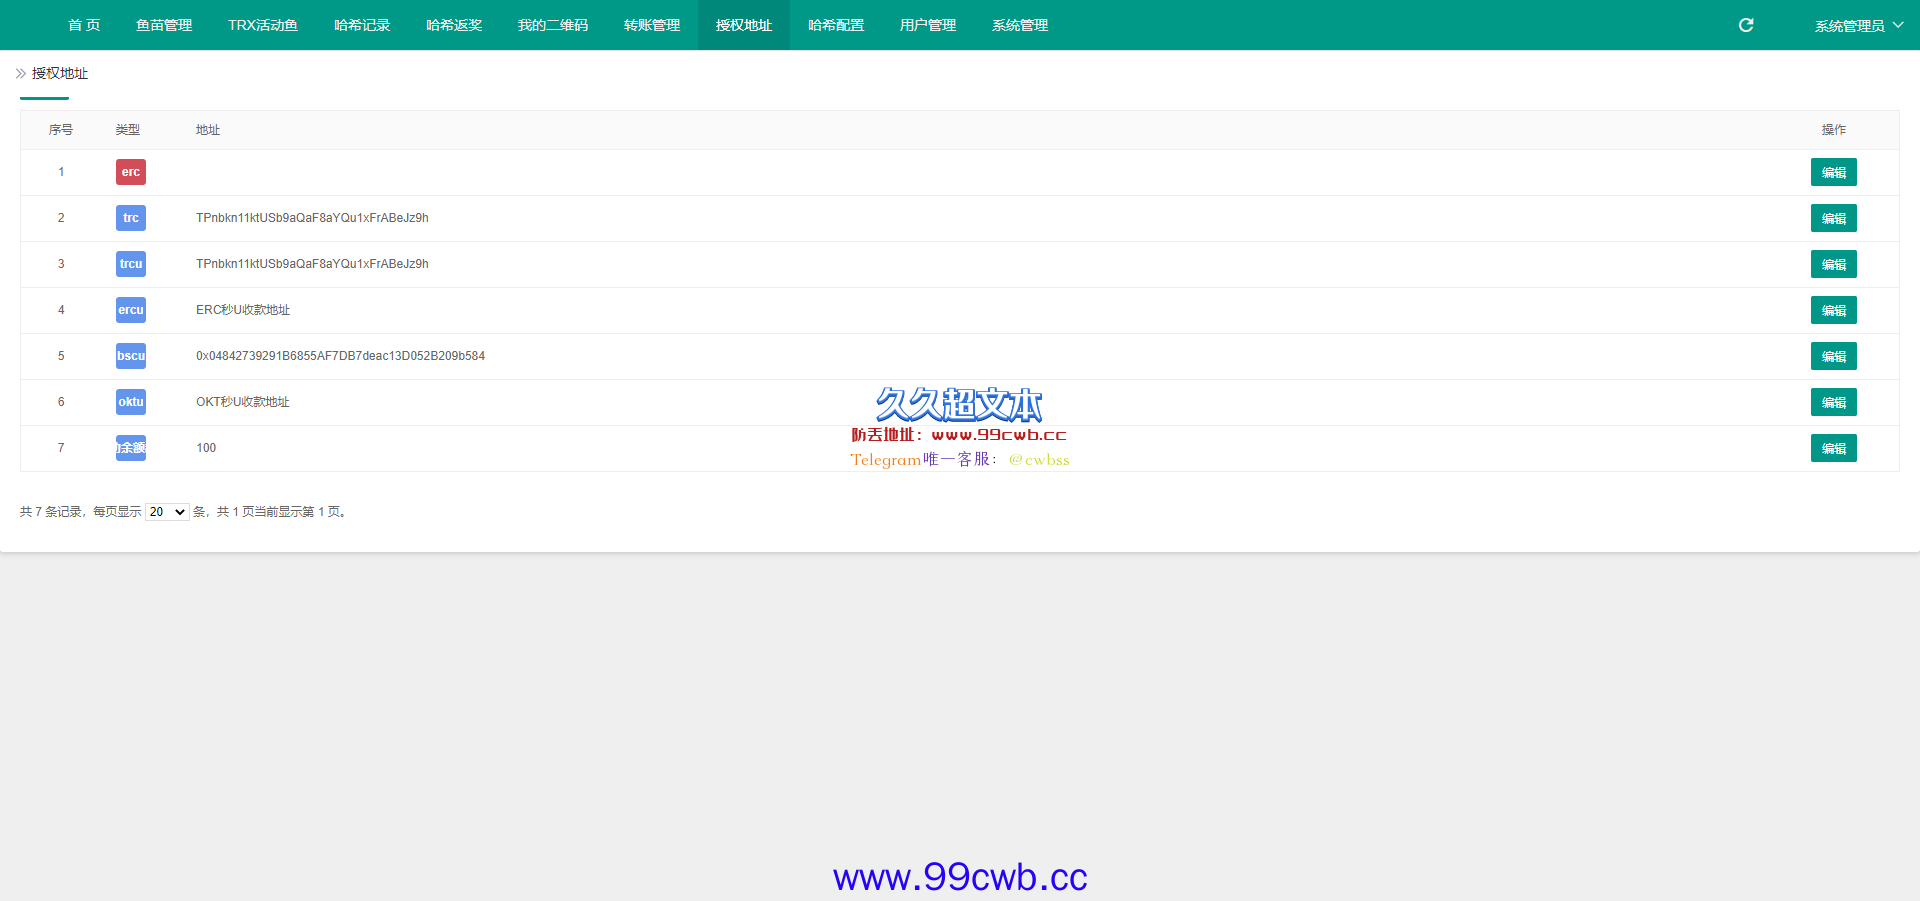Open the TRX活动鱼 menu

point(263,25)
